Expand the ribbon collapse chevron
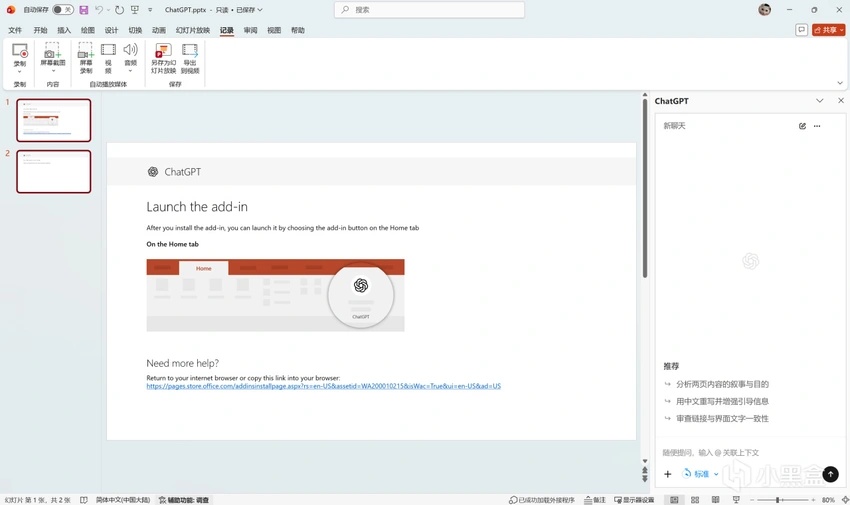This screenshot has width=850, height=505. 840,83
